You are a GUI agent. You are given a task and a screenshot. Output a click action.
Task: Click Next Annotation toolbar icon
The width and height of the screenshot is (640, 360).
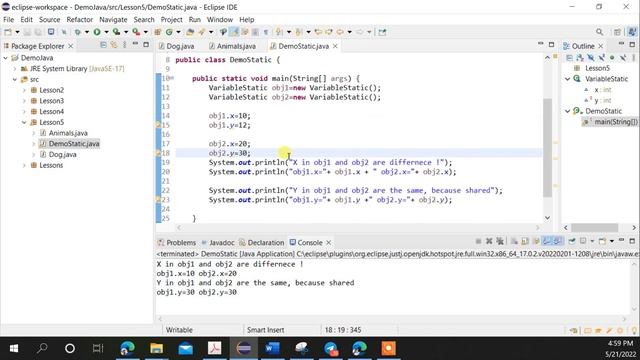click(x=279, y=32)
